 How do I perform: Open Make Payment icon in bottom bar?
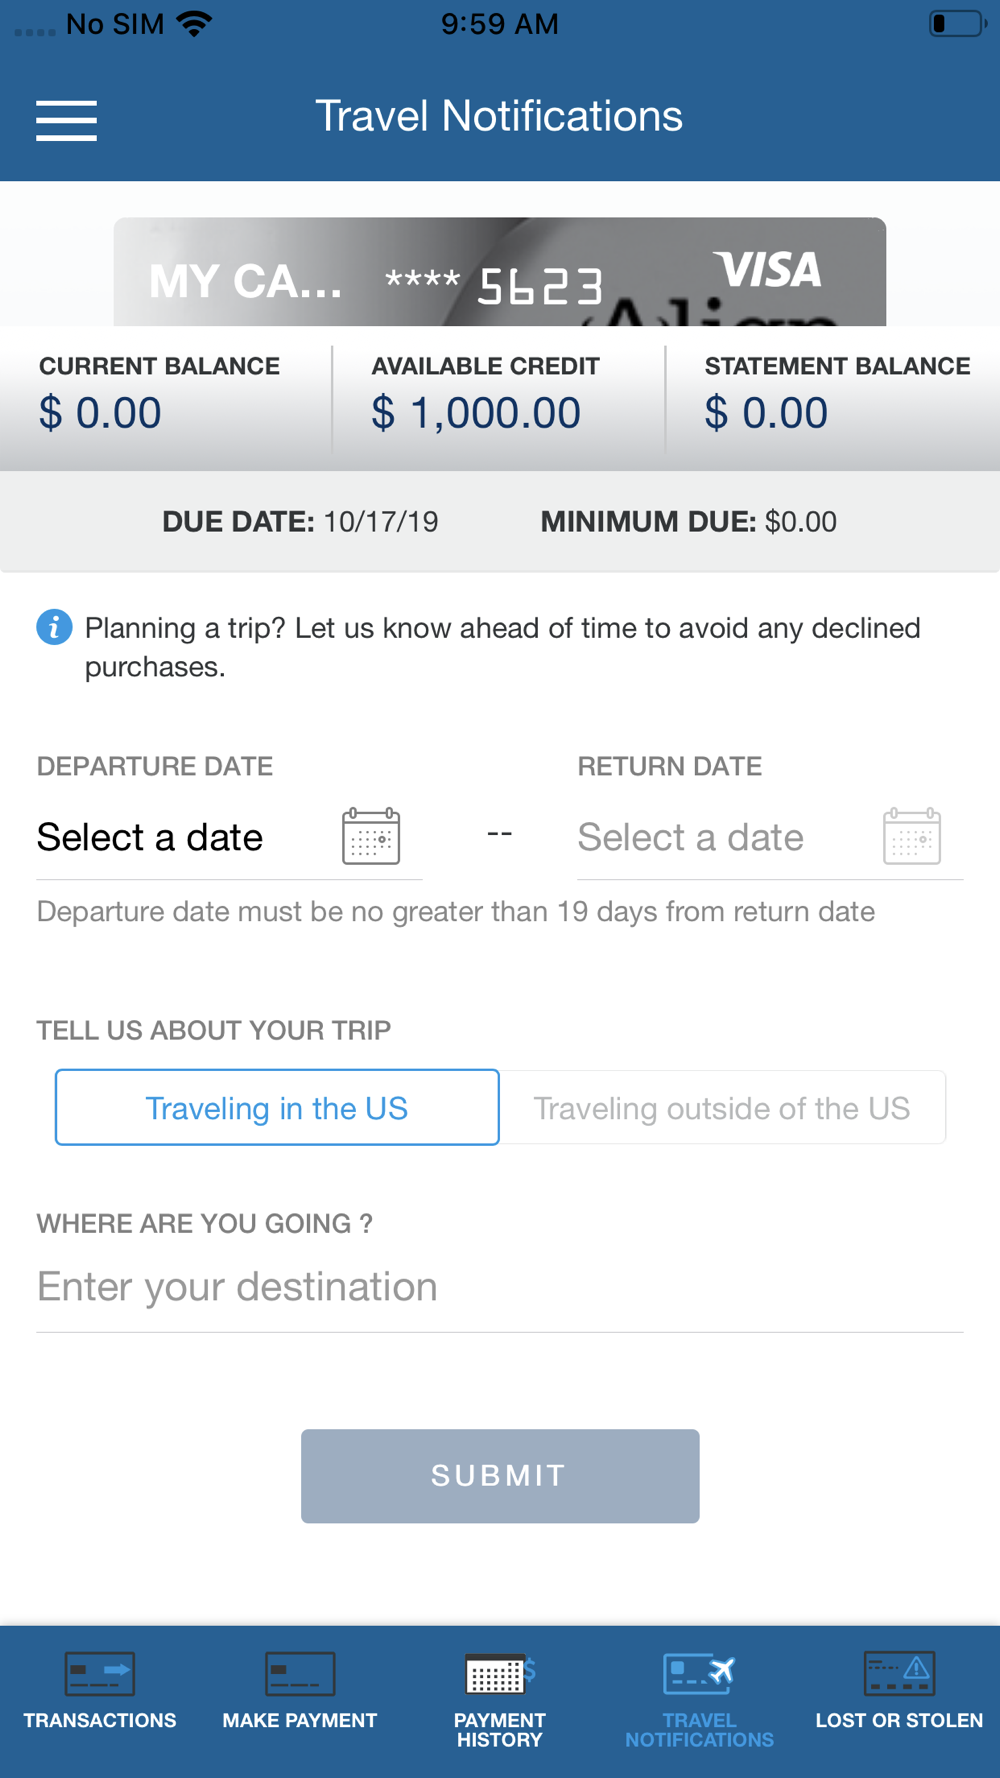click(300, 1673)
